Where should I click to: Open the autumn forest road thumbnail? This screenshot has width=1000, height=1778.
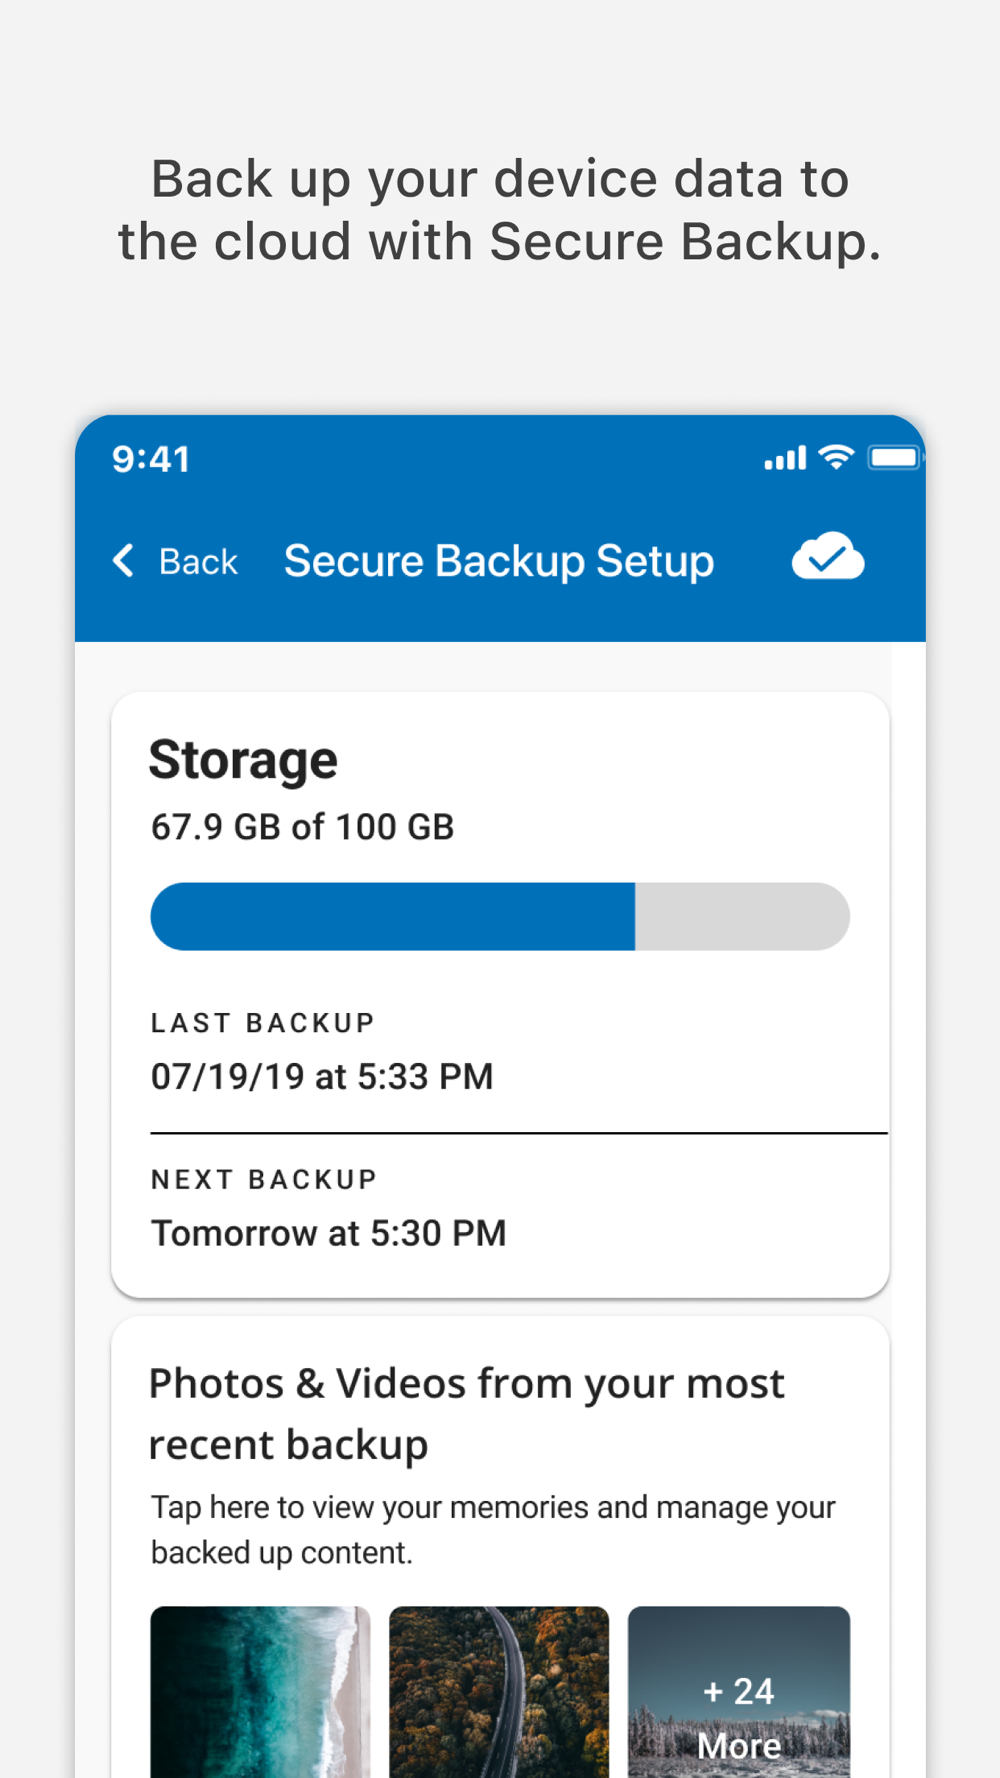click(499, 1692)
